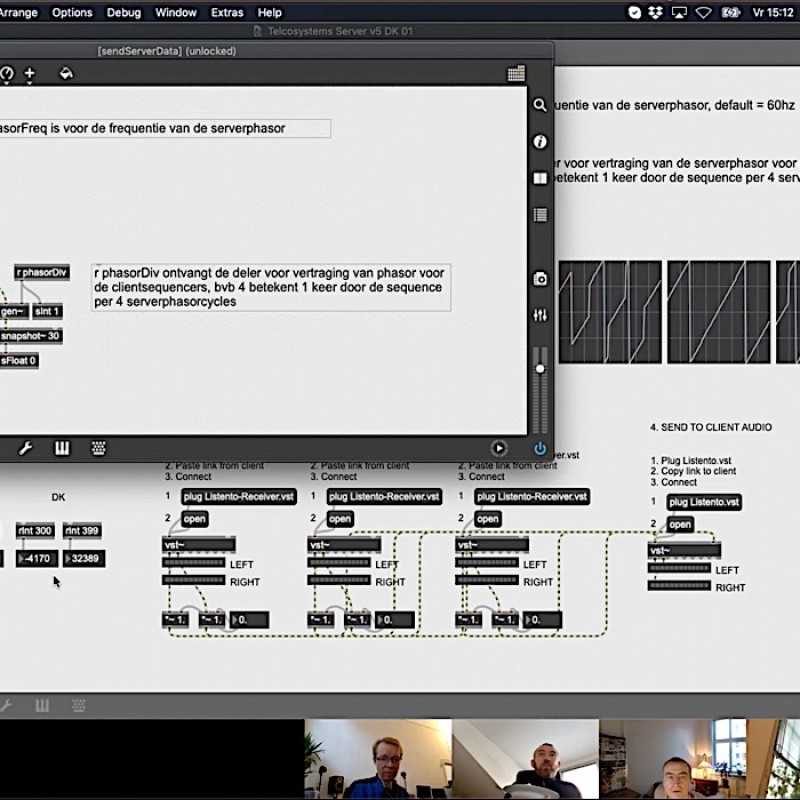Click the first plug Listento-Receiver.vst message
Image resolution: width=800 pixels, height=800 pixels.
239,497
